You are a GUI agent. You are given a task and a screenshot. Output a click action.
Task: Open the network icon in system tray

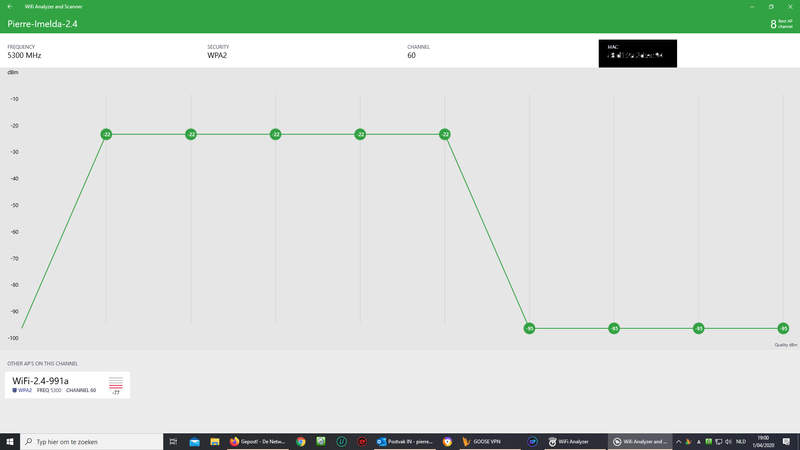point(718,442)
